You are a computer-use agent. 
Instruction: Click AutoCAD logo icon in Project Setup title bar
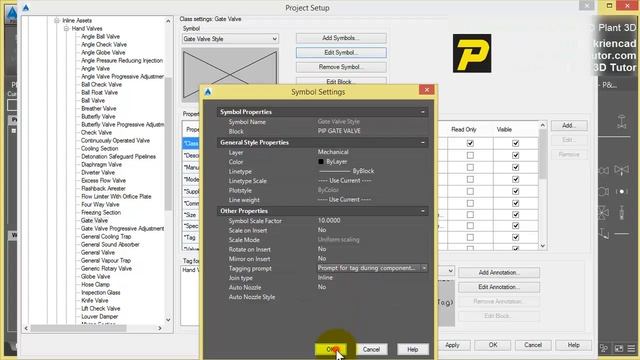coord(26,7)
